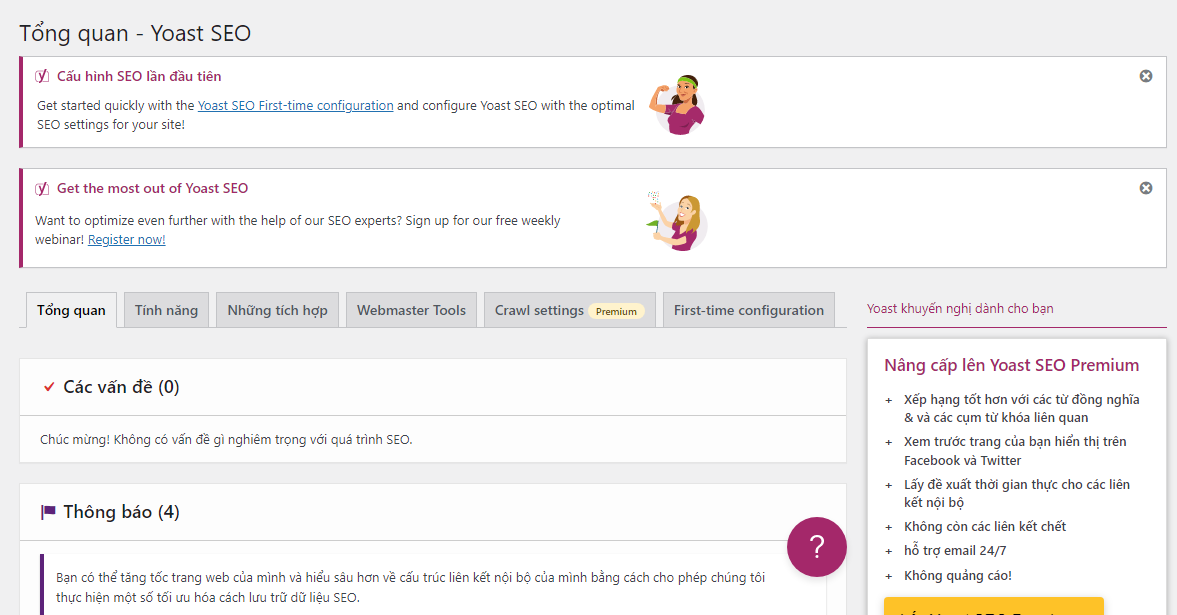
Task: Open the 'Yoast SEO First-time configuration' link
Action: tap(295, 105)
